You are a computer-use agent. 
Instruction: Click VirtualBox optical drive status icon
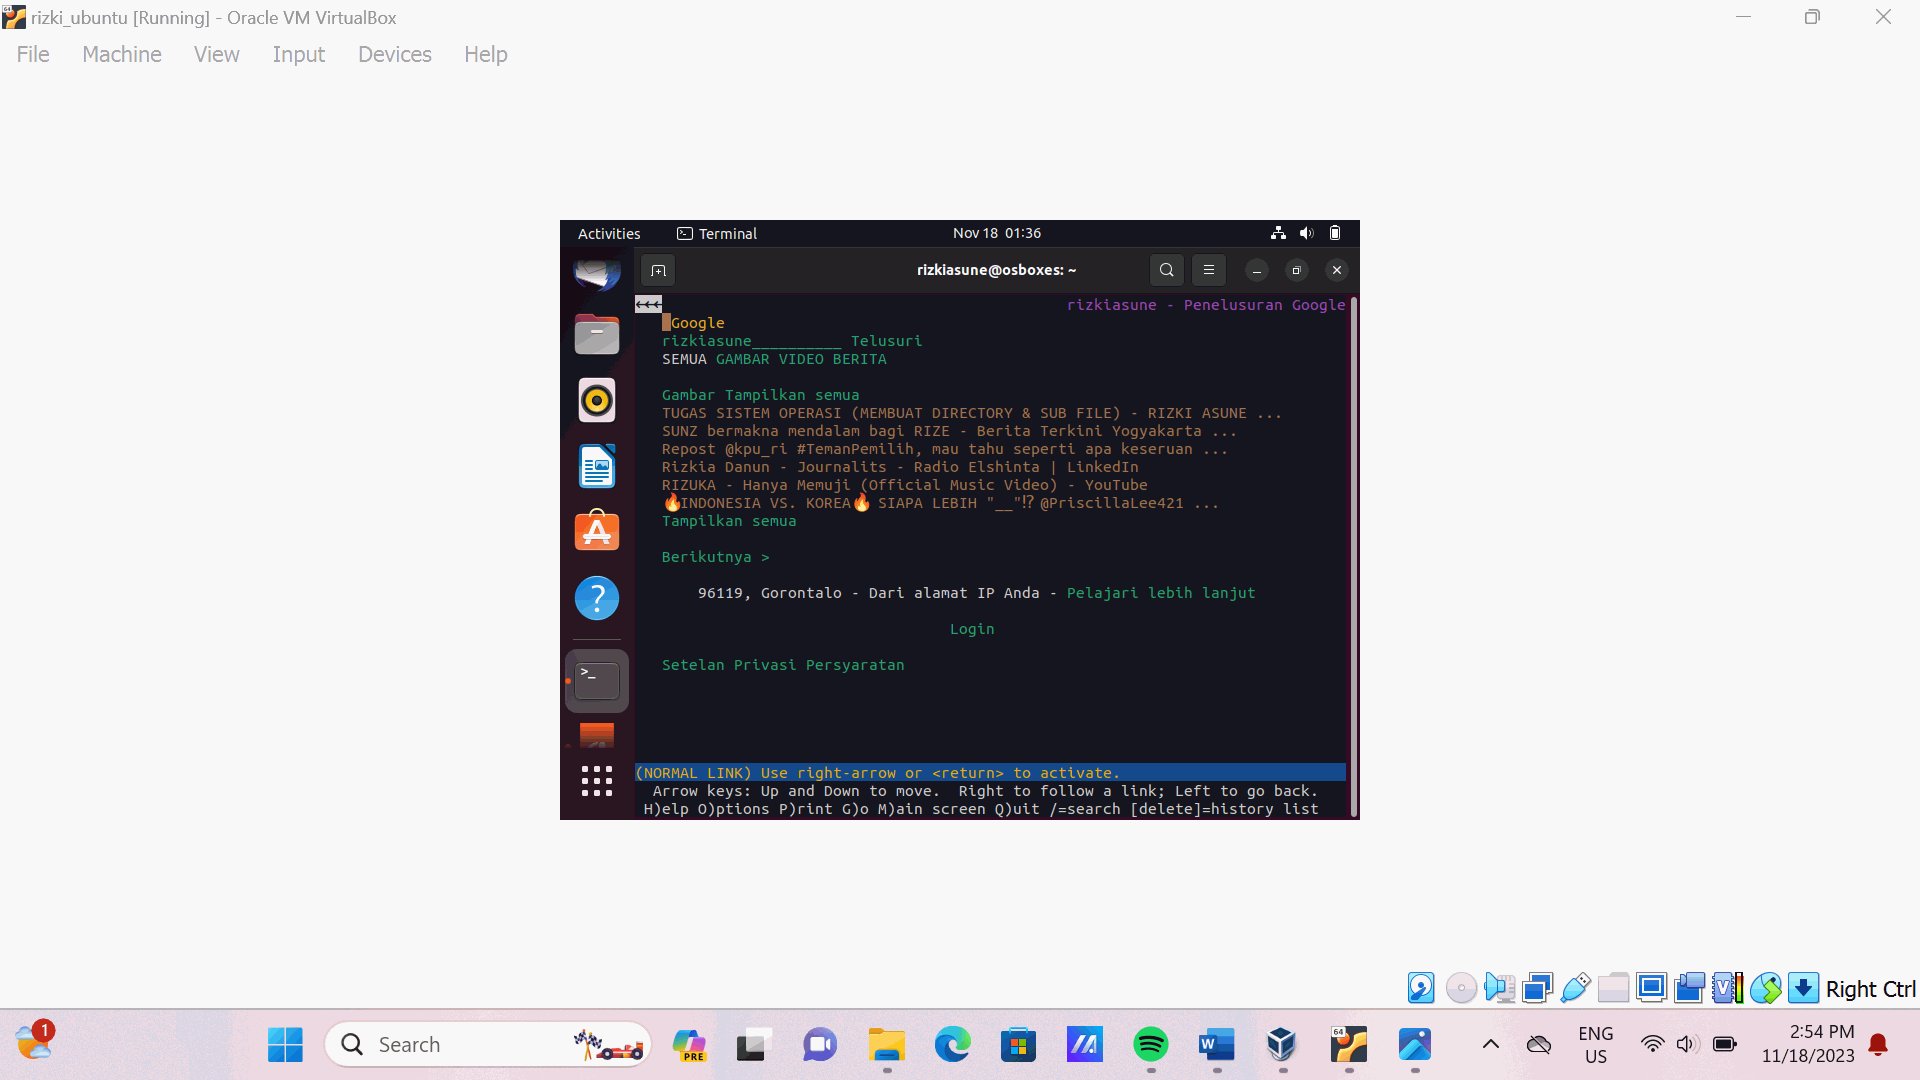pos(1461,988)
